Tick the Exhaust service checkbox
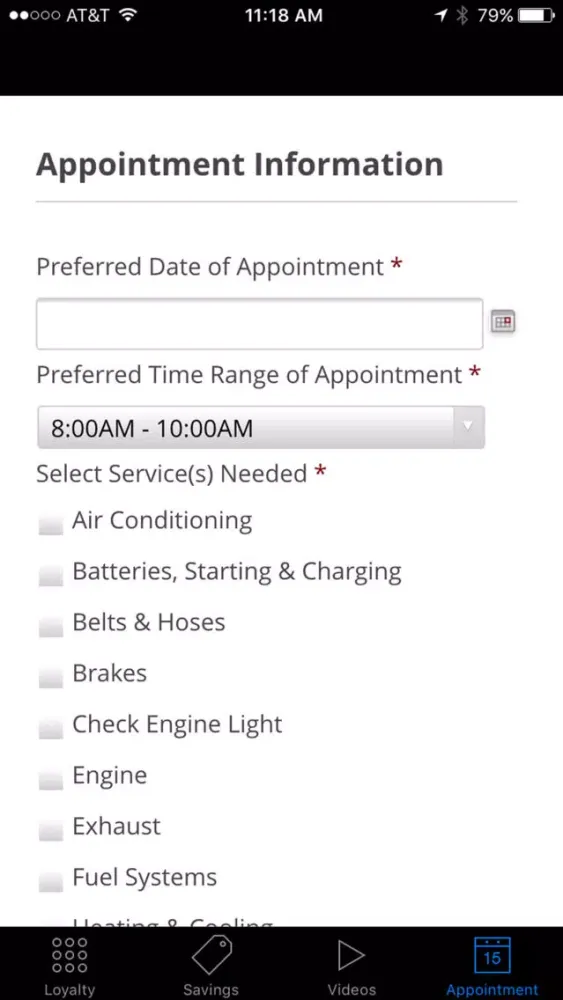The image size is (563, 1000). coord(51,830)
